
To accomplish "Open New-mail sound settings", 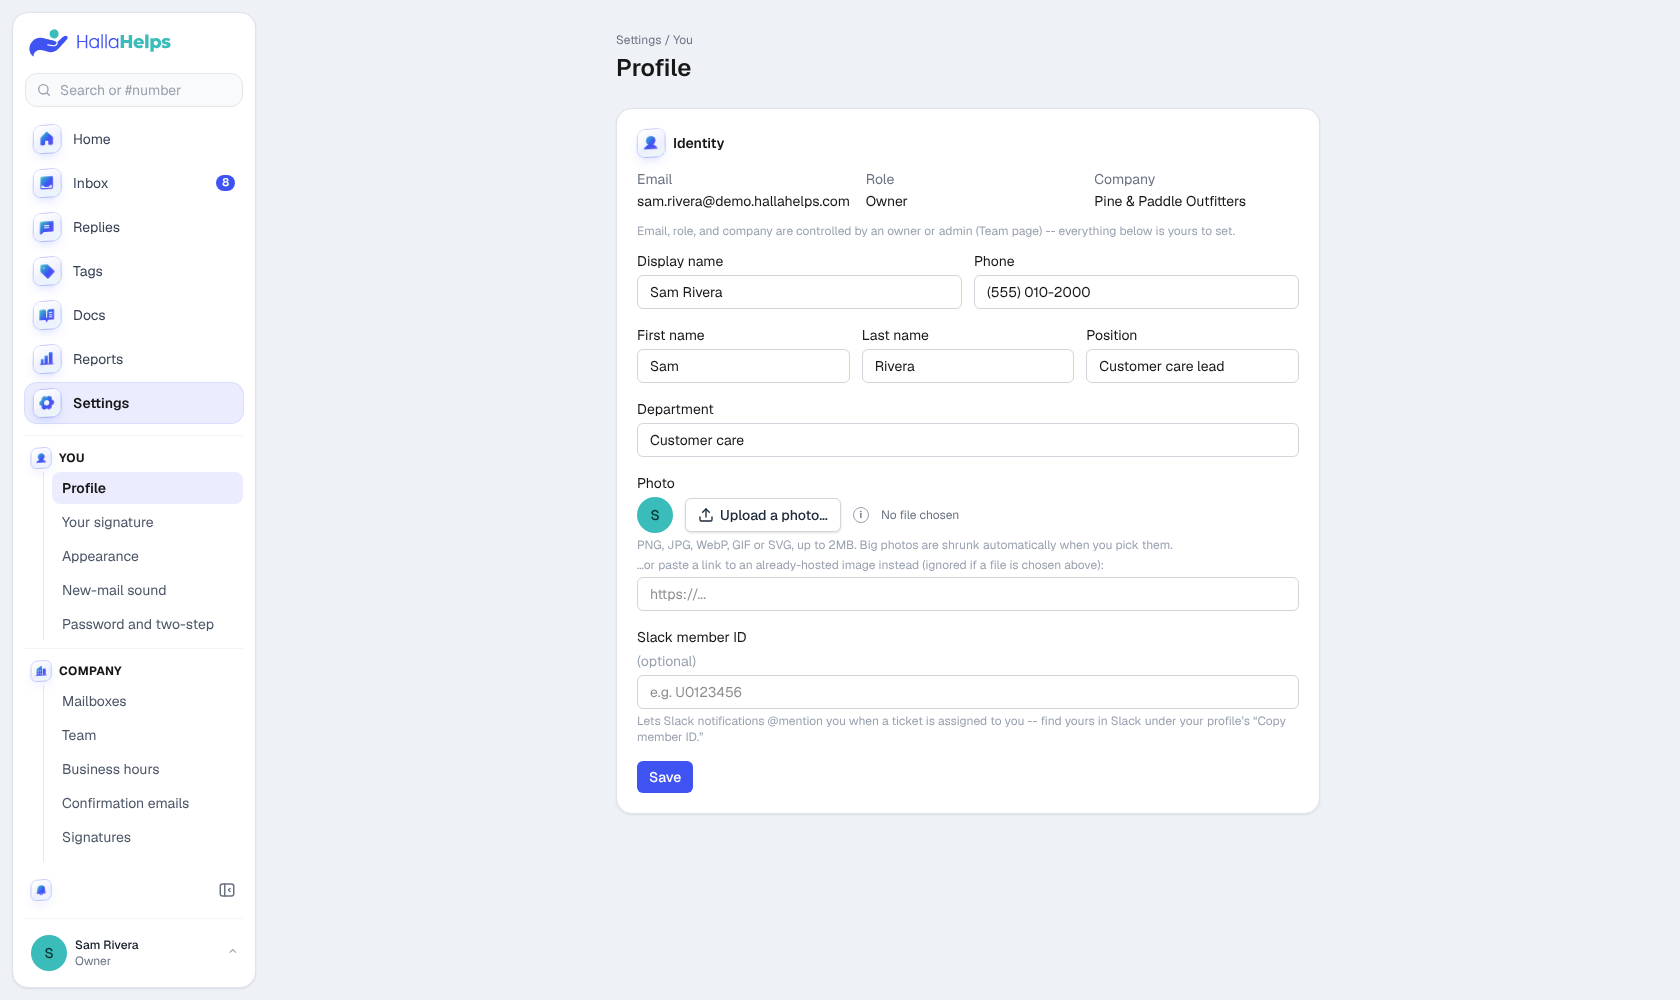I will point(147,590).
